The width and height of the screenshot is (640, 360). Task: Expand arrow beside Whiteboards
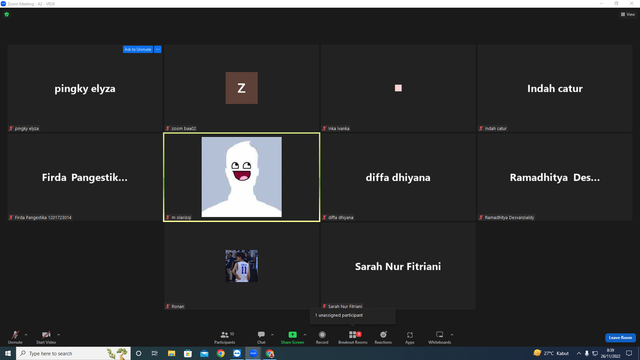click(452, 335)
